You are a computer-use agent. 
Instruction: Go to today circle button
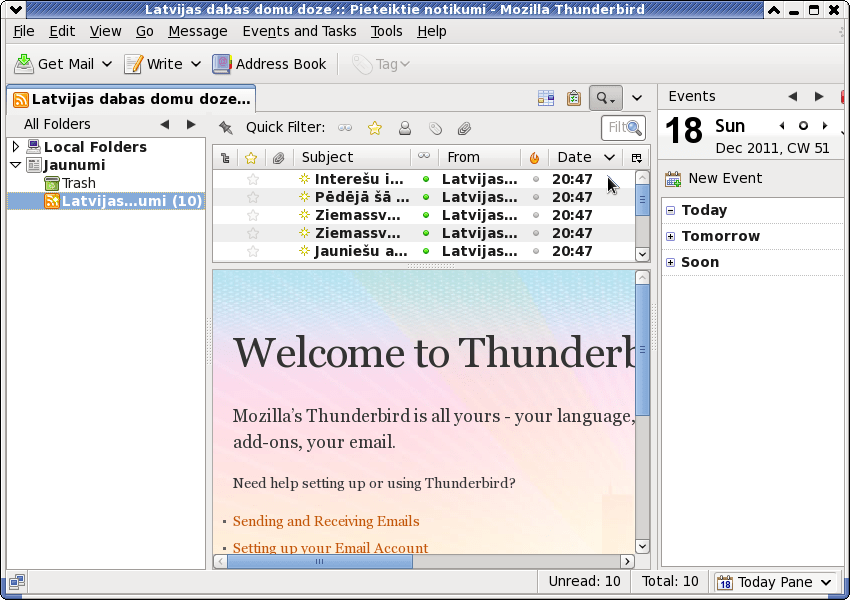point(803,126)
